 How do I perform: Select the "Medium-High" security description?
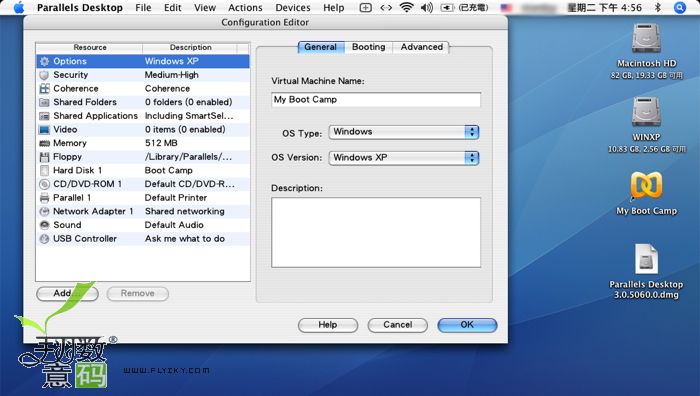pyautogui.click(x=171, y=75)
